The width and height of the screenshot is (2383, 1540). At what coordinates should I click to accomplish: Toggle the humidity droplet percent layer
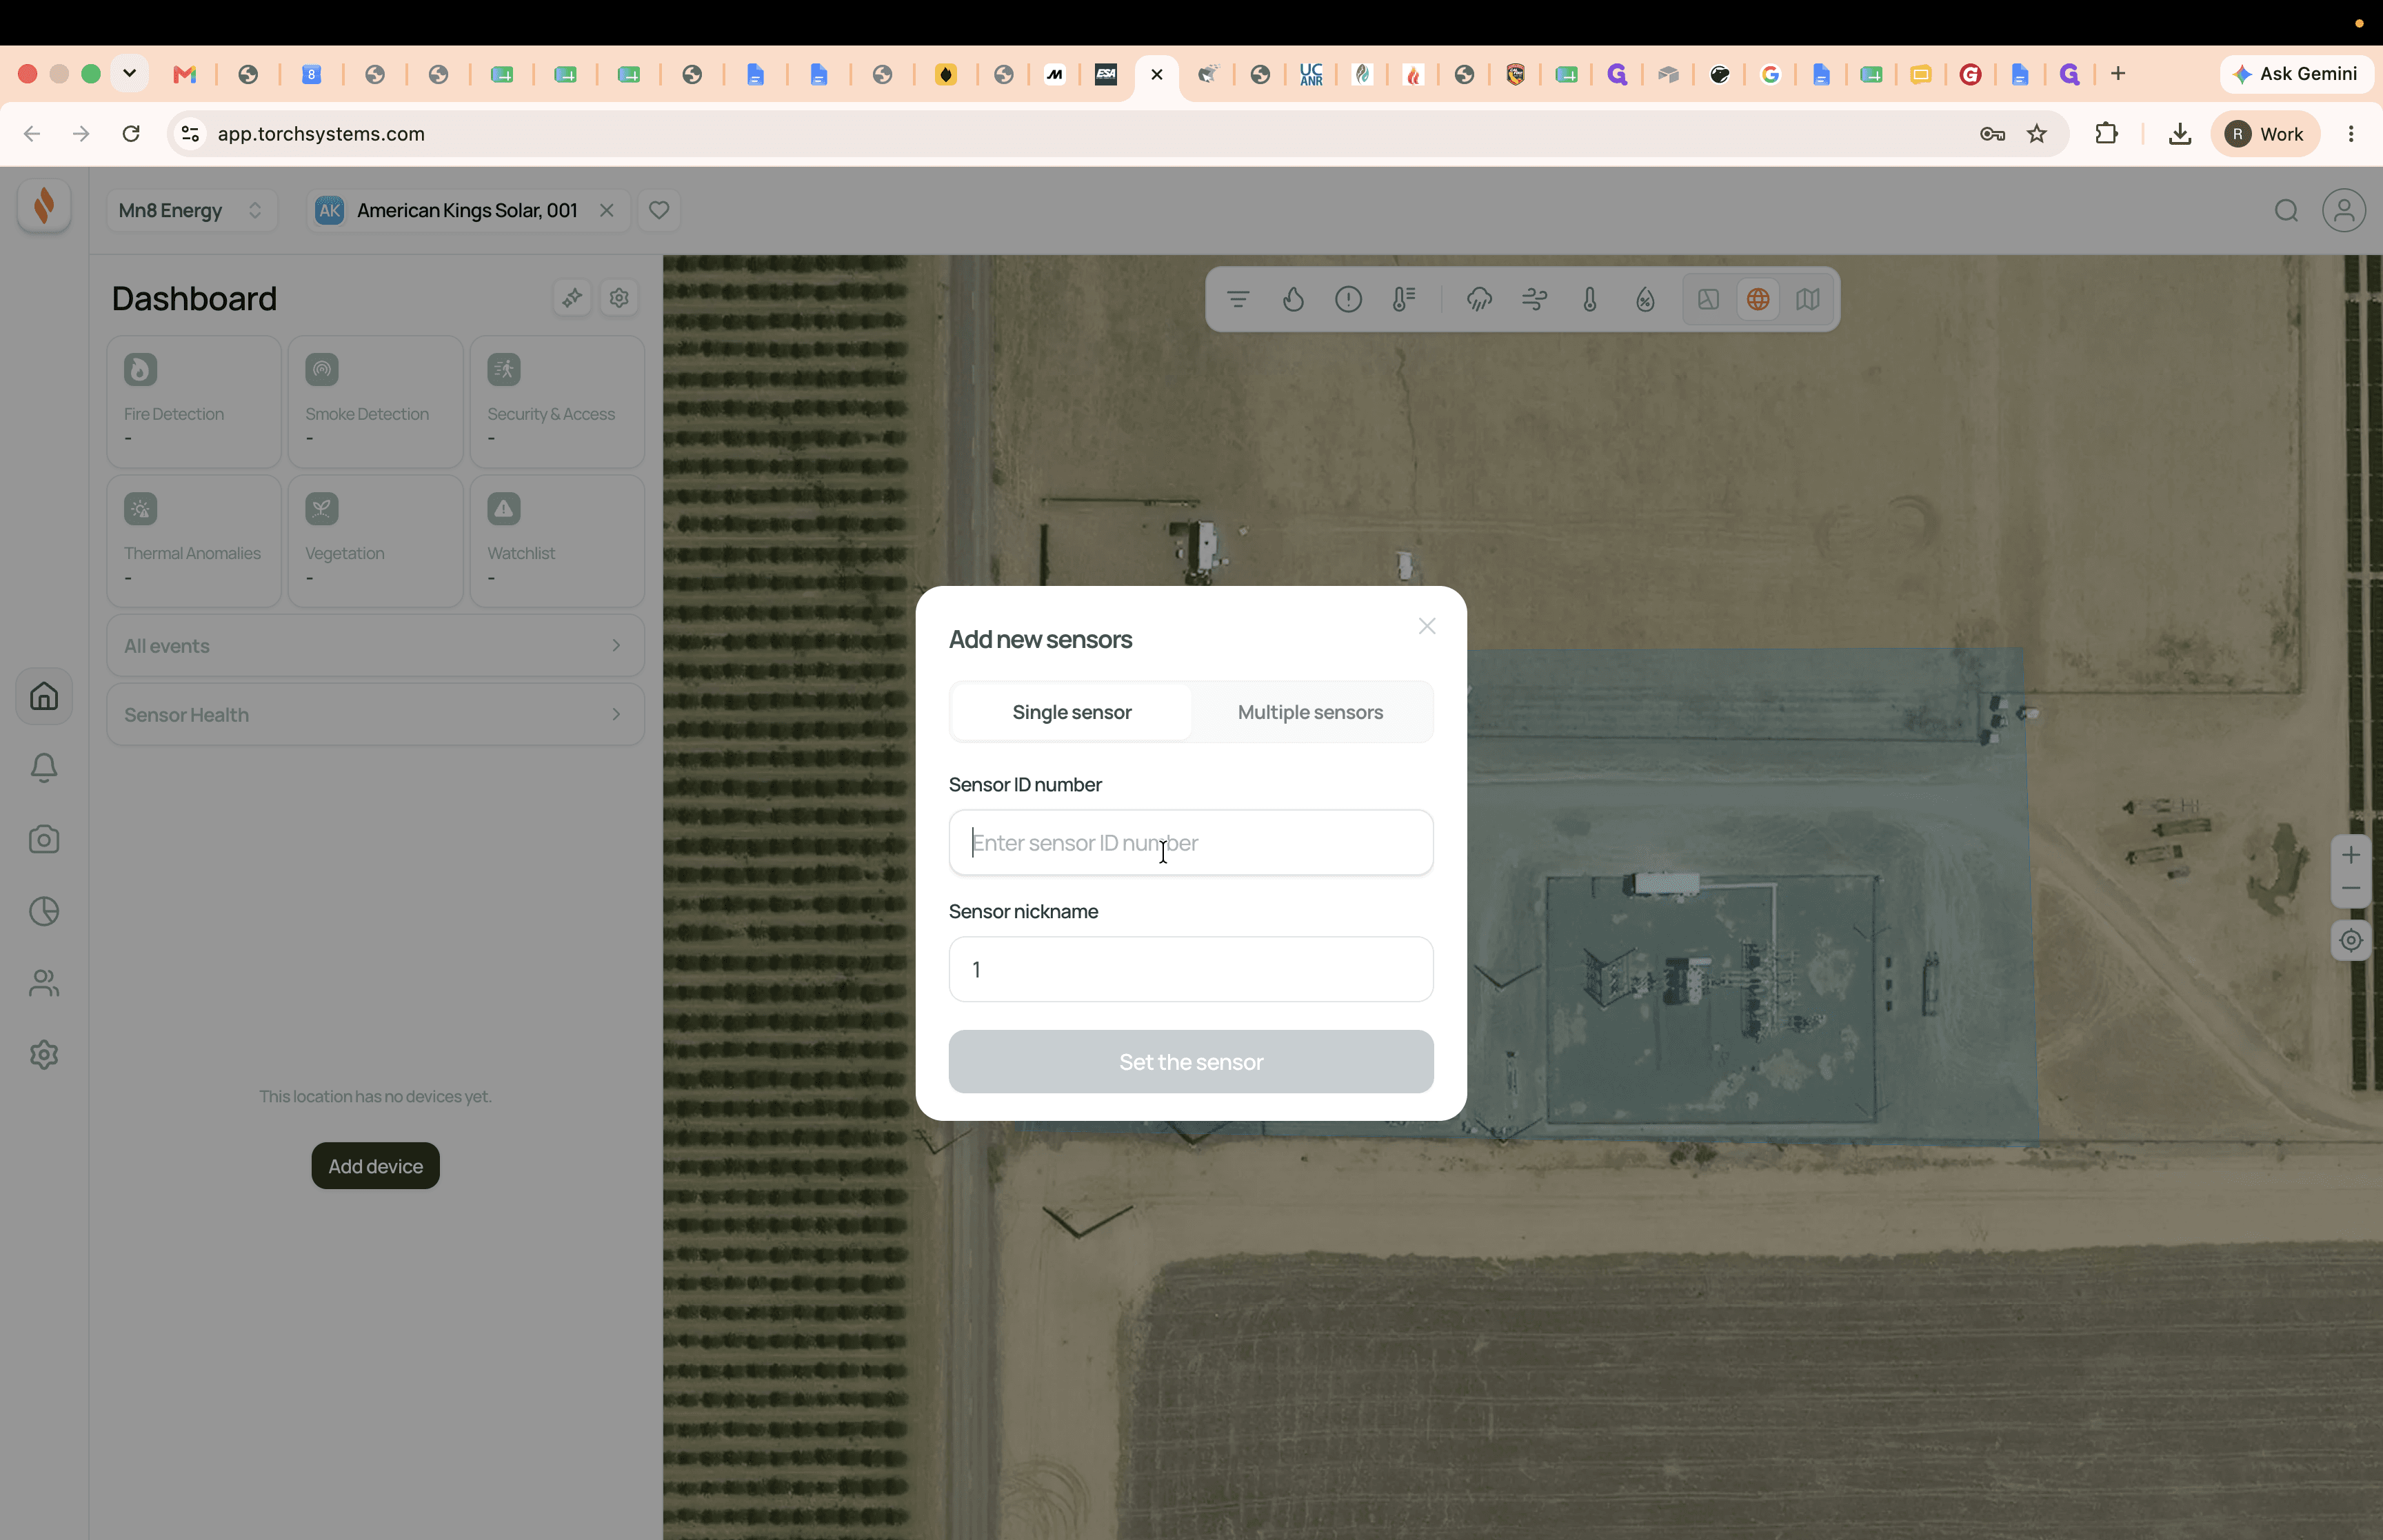1645,299
